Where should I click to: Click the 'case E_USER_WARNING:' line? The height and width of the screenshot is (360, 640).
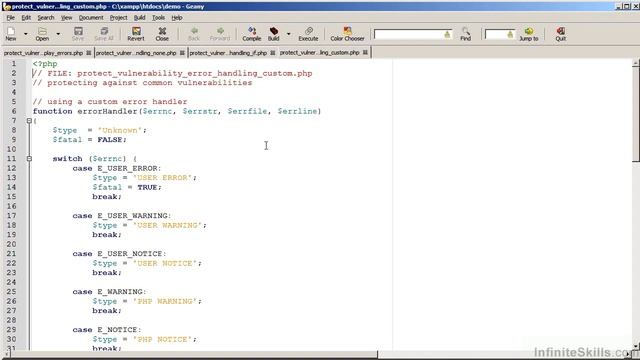pos(122,216)
